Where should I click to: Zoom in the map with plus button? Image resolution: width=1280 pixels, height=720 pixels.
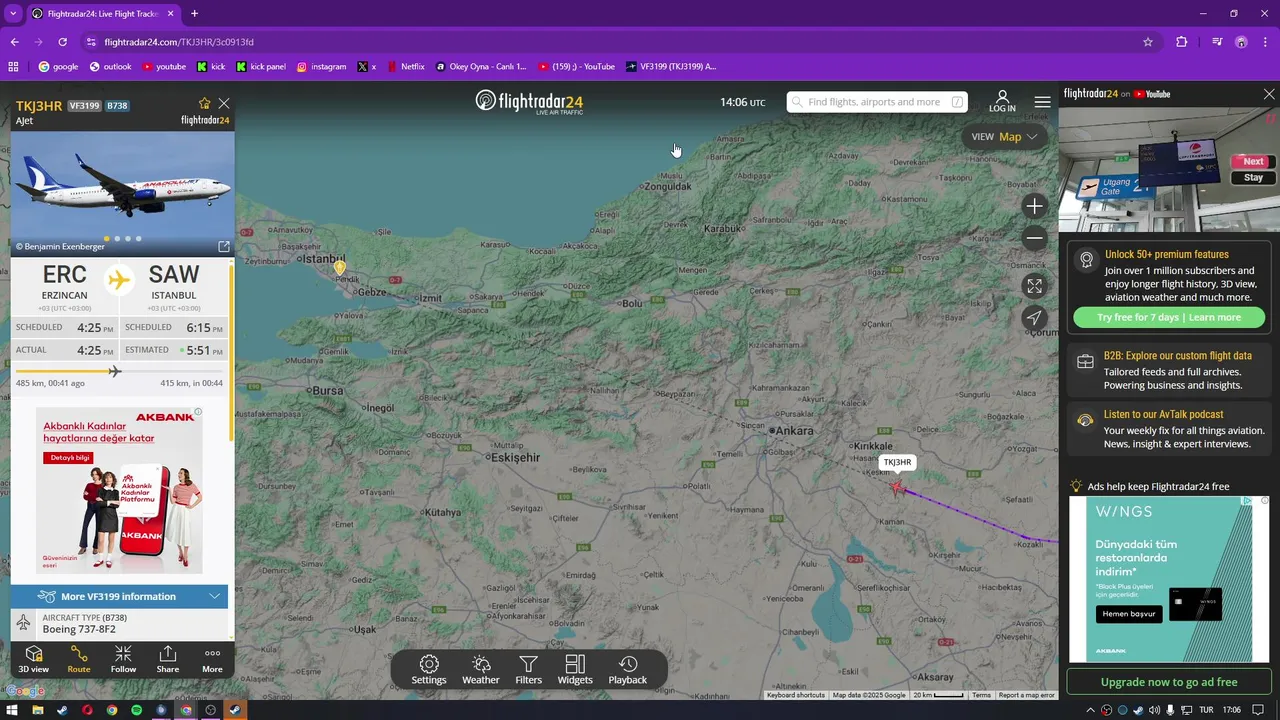click(1035, 206)
